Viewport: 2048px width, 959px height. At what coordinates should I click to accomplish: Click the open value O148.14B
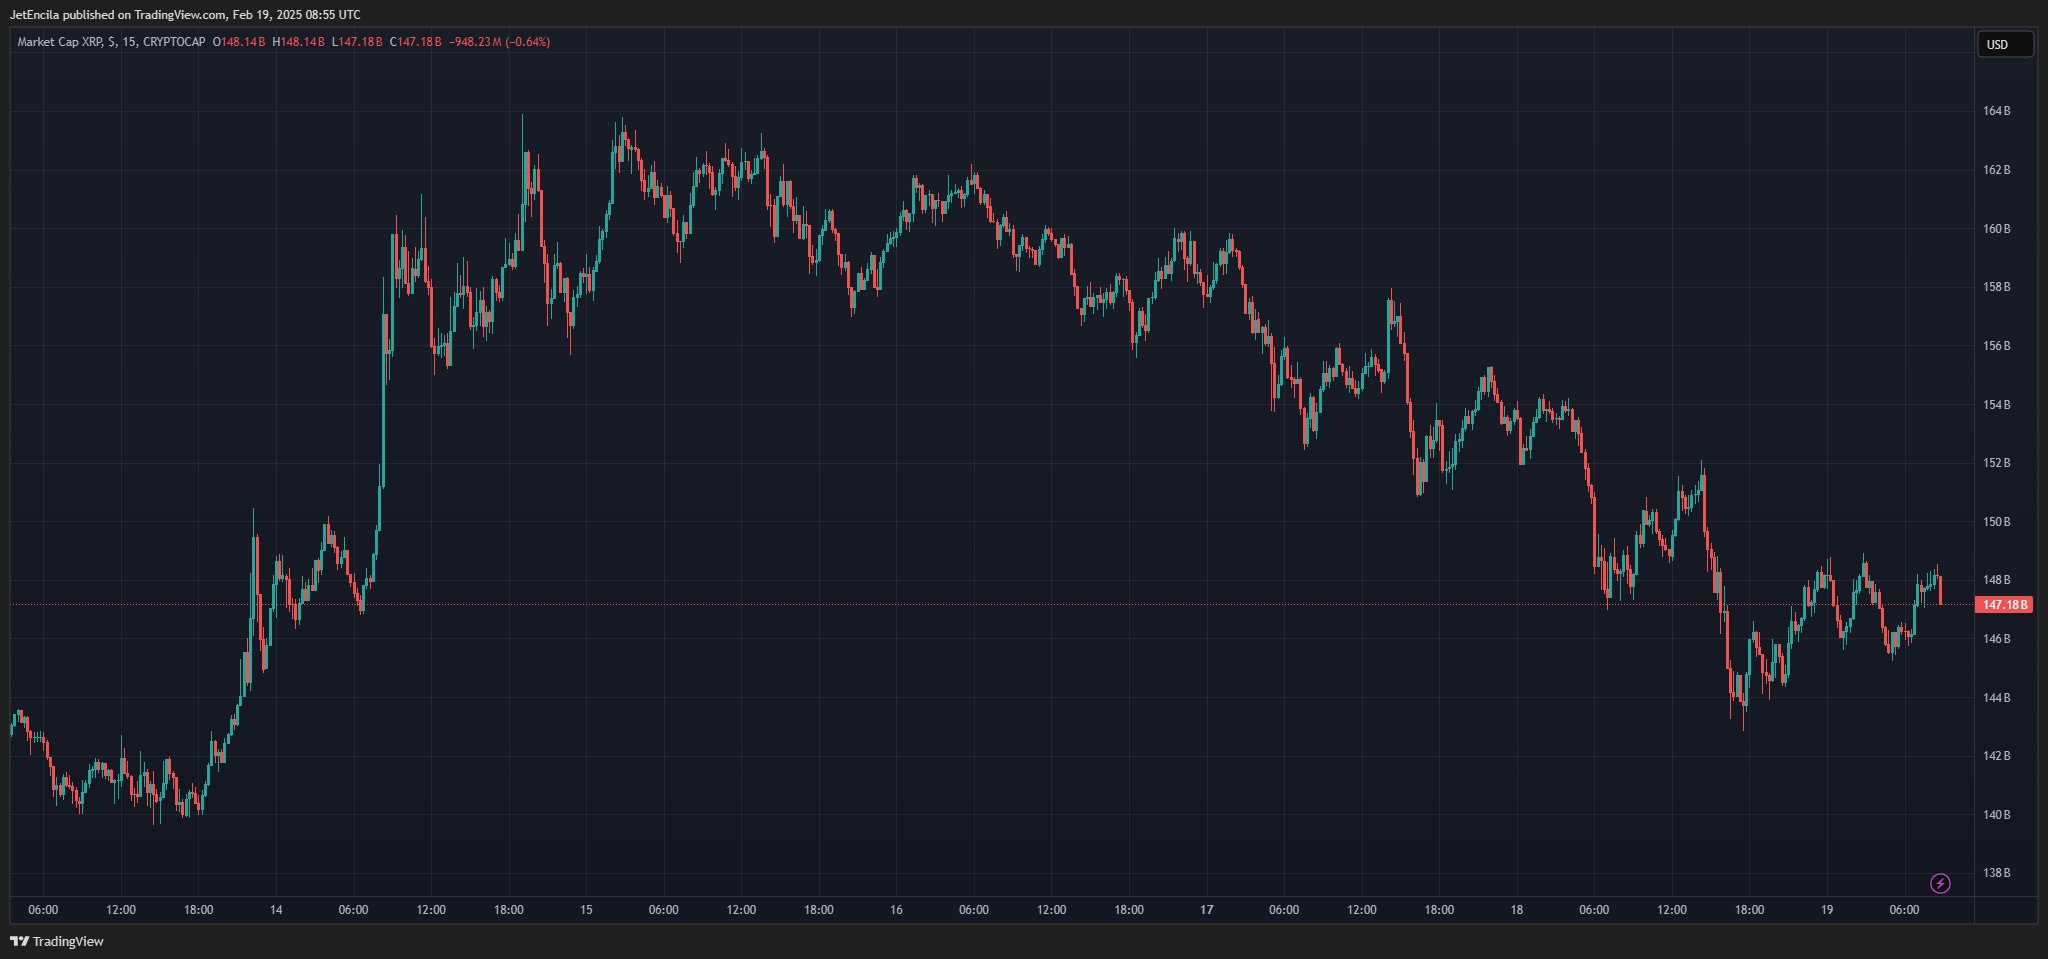click(239, 42)
